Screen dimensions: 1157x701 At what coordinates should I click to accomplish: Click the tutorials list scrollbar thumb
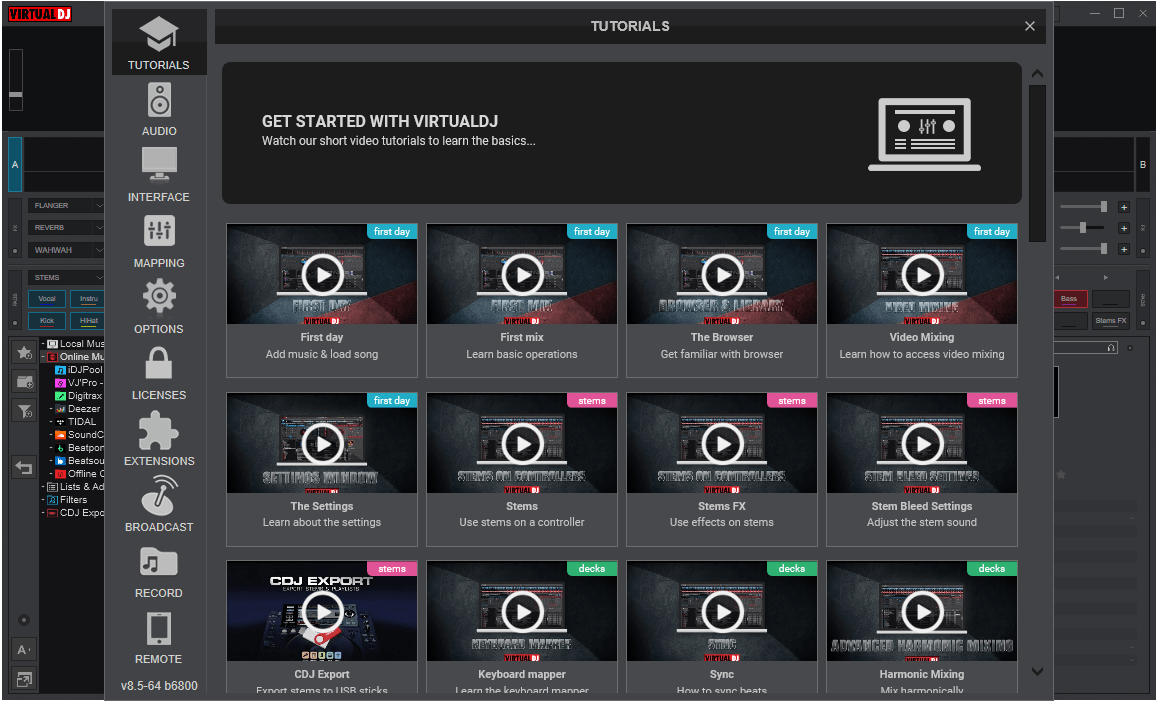[x=1037, y=163]
